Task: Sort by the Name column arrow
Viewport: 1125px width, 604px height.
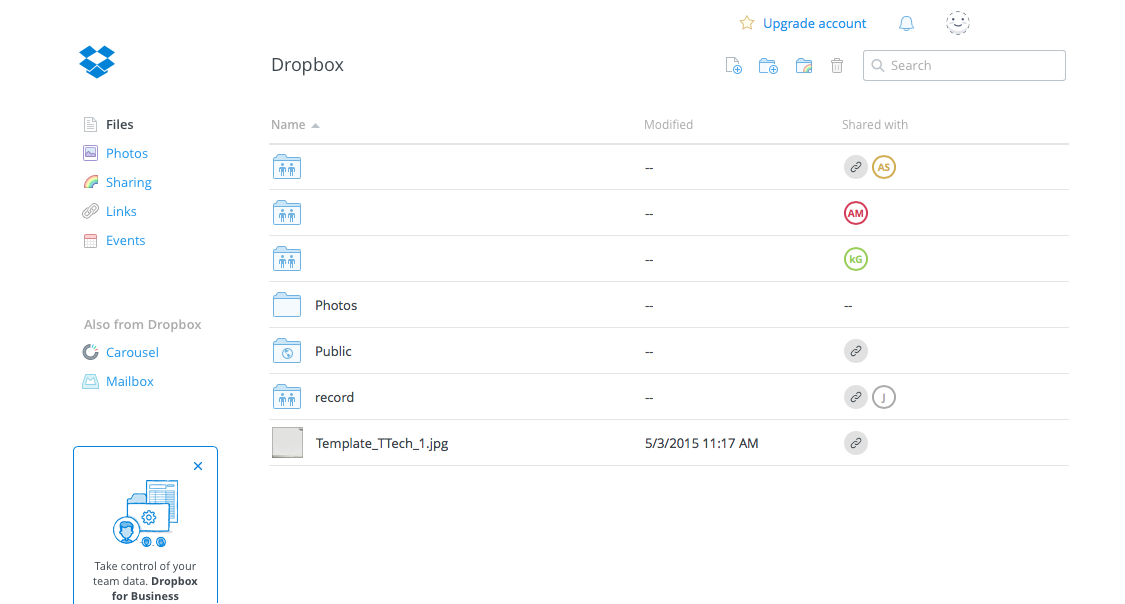Action: click(315, 126)
